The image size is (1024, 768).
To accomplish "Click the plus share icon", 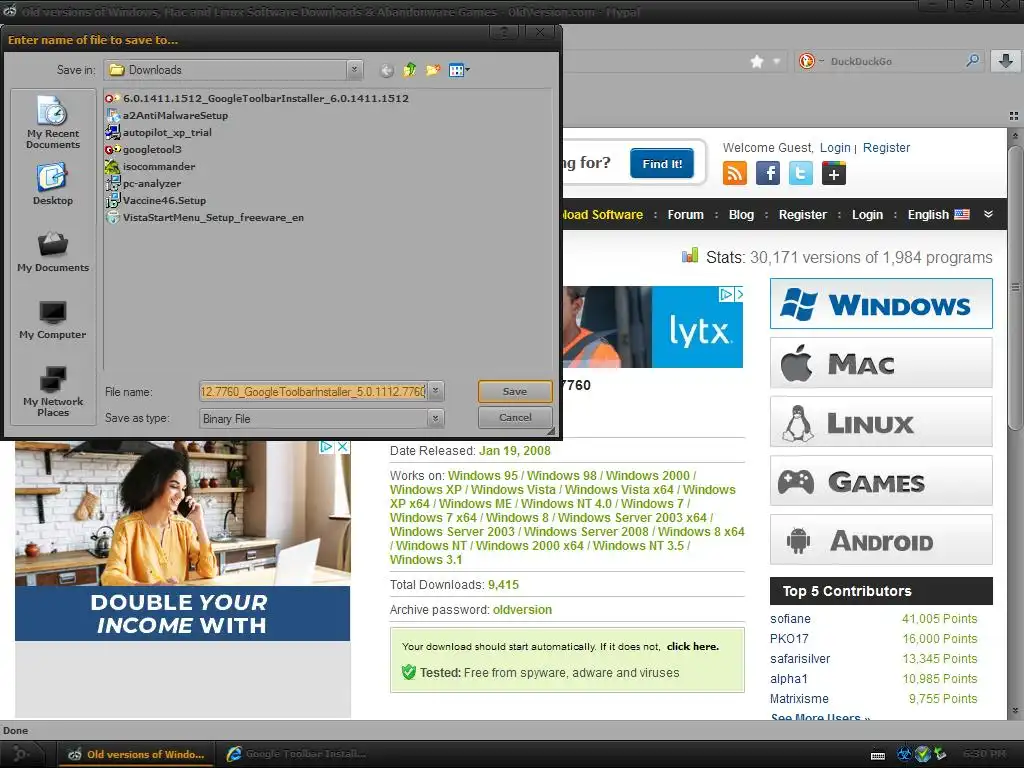I will 834,173.
